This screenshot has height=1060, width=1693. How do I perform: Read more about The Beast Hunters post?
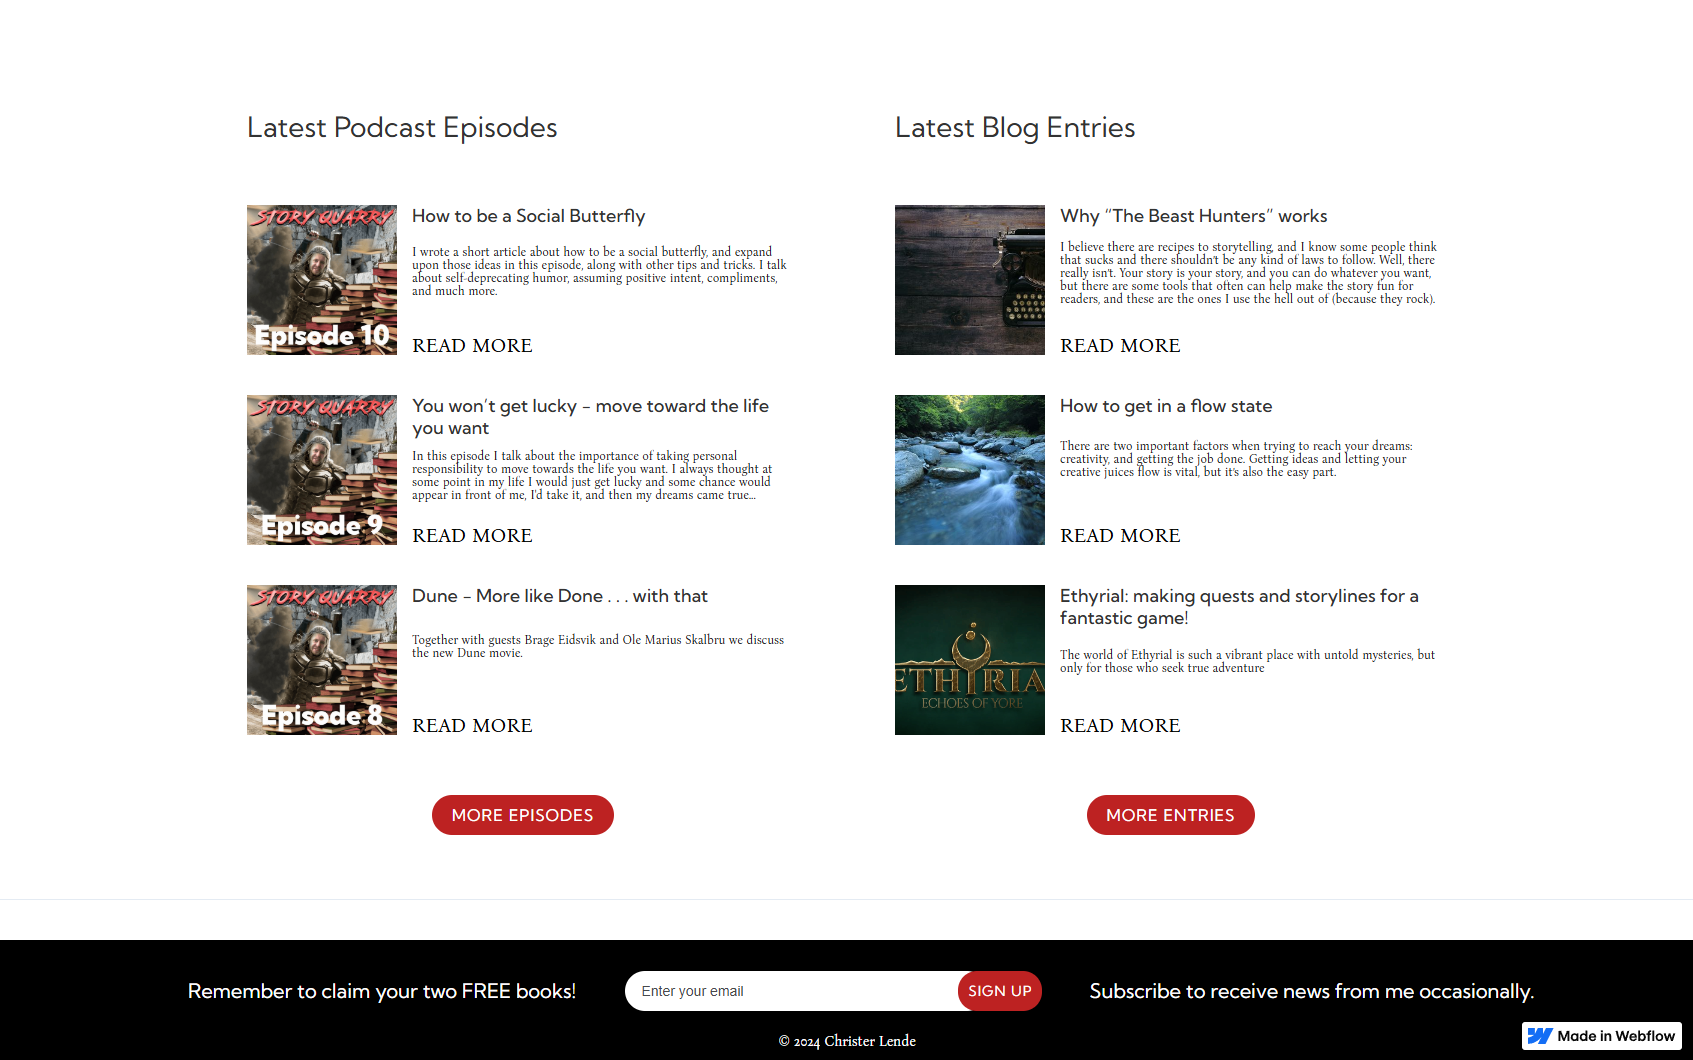pyautogui.click(x=1120, y=345)
